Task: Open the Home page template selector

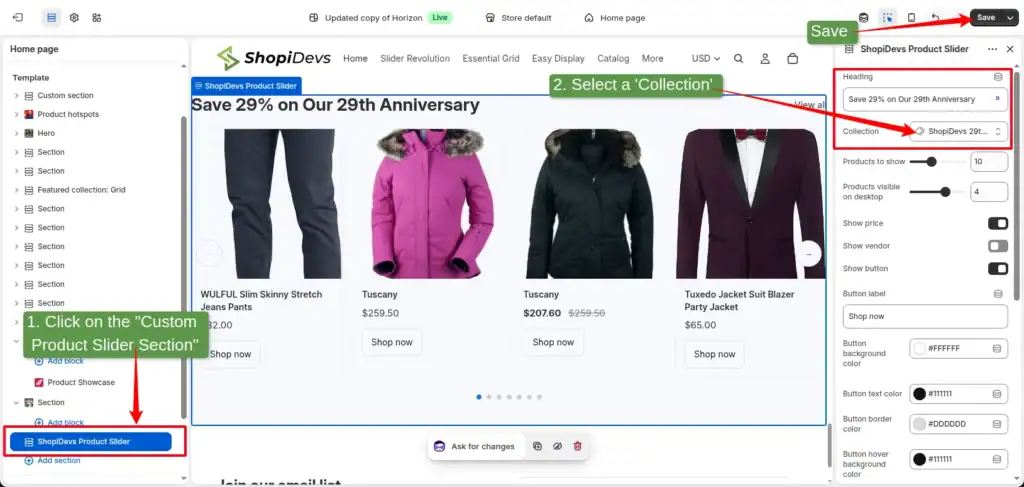Action: (615, 18)
